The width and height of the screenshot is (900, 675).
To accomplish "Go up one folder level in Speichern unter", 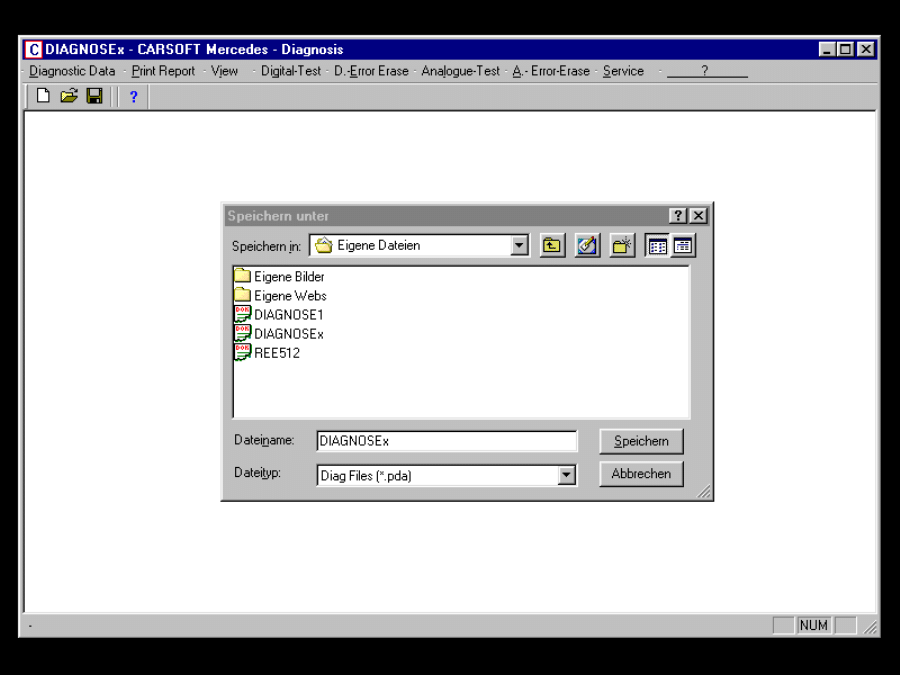I will [551, 245].
